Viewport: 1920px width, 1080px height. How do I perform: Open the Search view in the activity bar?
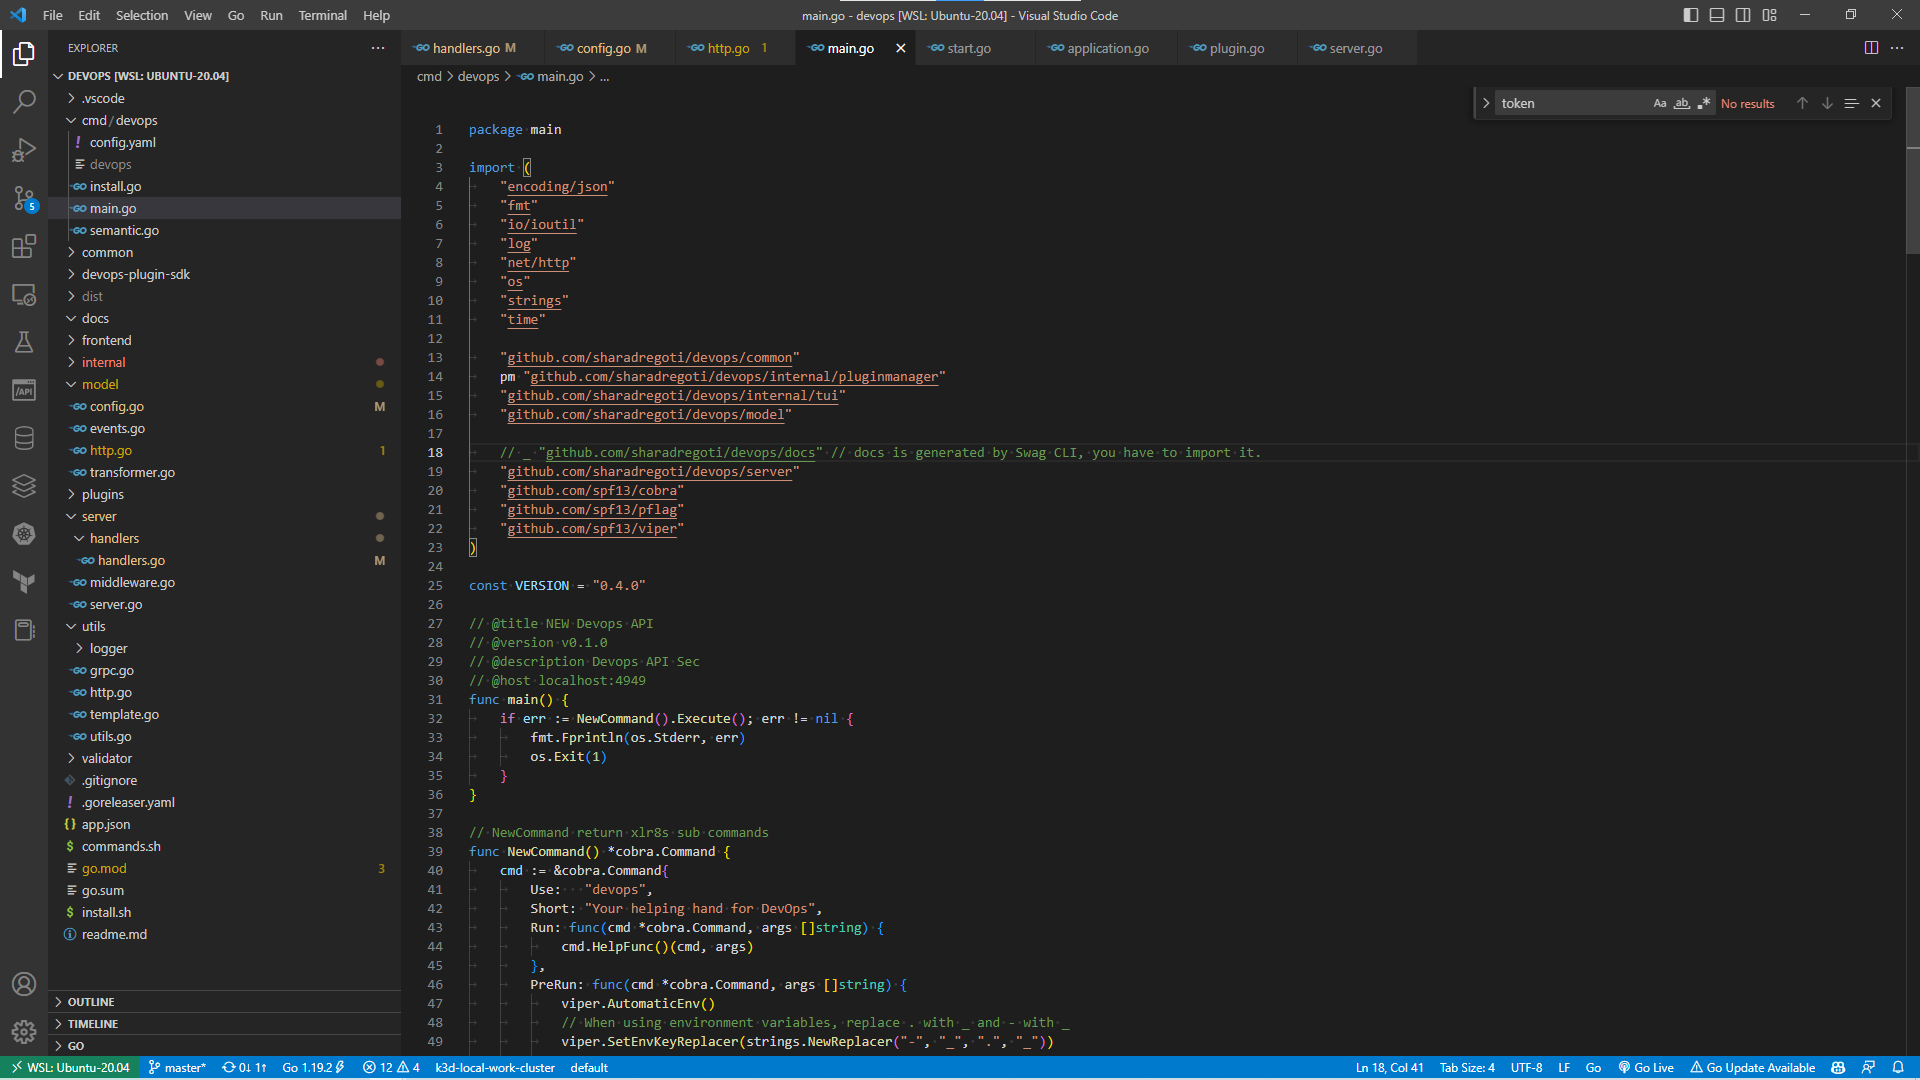(x=24, y=101)
